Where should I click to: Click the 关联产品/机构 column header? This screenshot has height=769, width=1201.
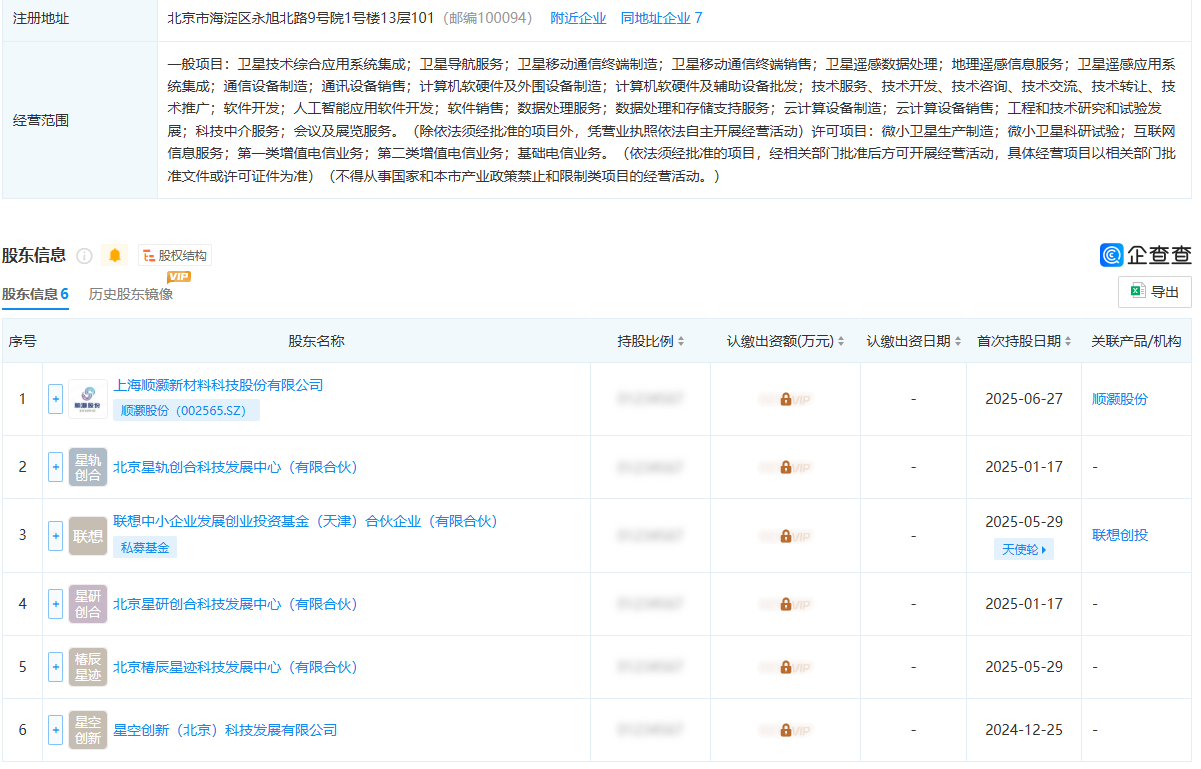tap(1136, 341)
